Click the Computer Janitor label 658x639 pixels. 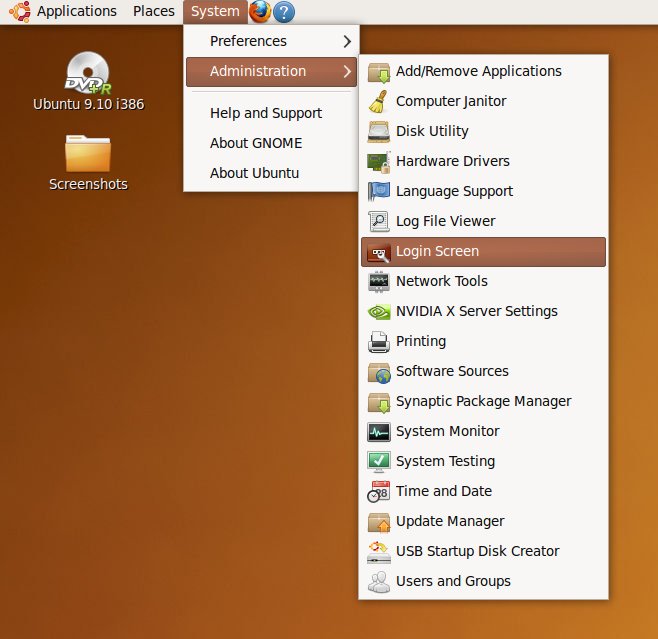click(451, 102)
